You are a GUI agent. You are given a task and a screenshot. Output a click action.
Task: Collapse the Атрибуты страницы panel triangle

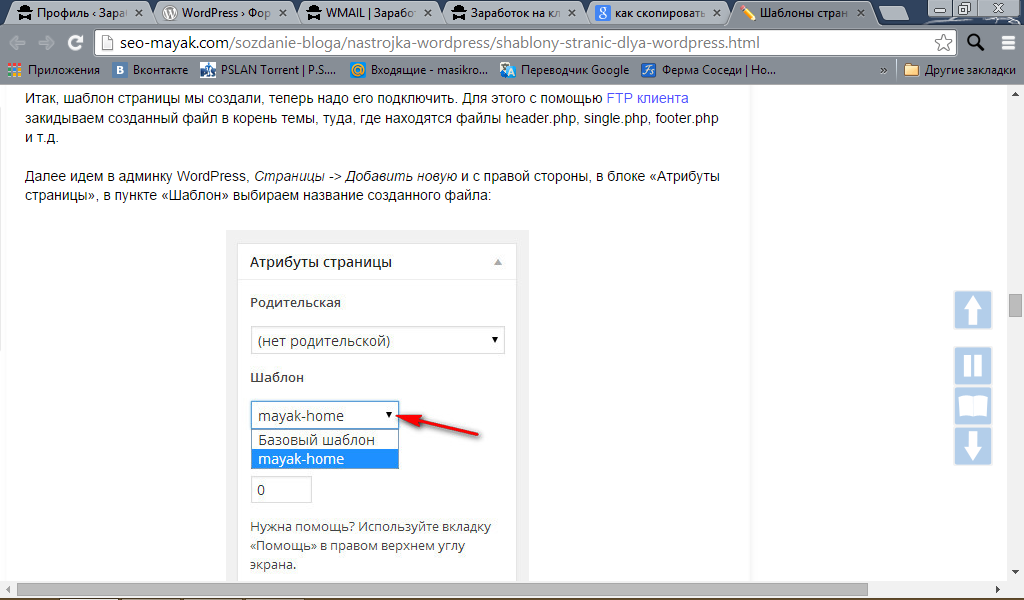[x=498, y=262]
